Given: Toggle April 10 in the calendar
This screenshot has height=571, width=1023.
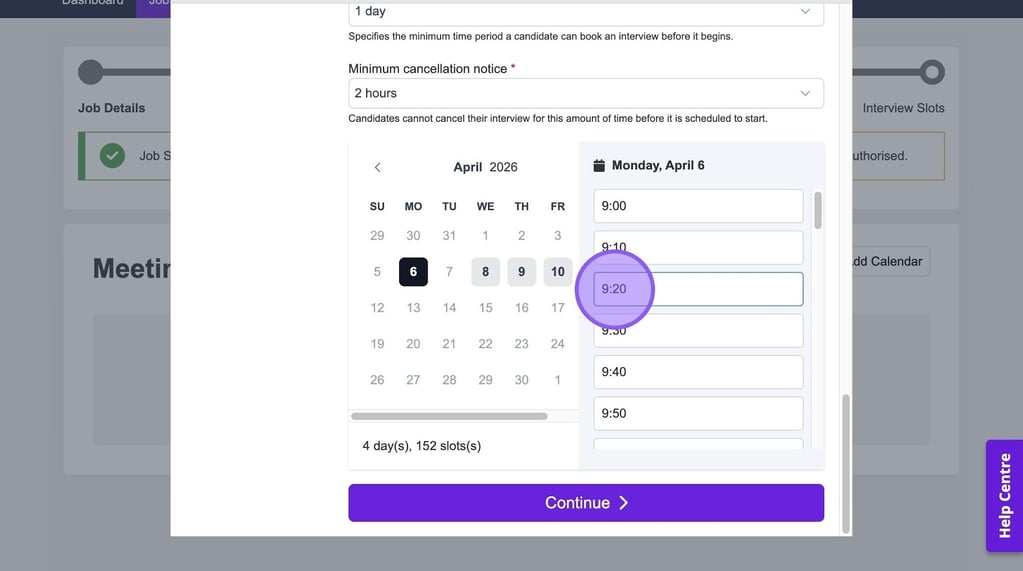Looking at the screenshot, I should click(557, 272).
